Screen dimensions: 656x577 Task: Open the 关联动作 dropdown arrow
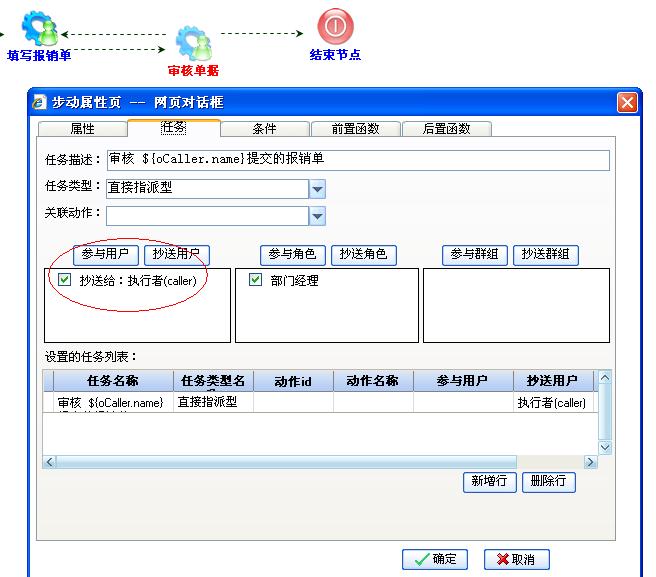[318, 216]
